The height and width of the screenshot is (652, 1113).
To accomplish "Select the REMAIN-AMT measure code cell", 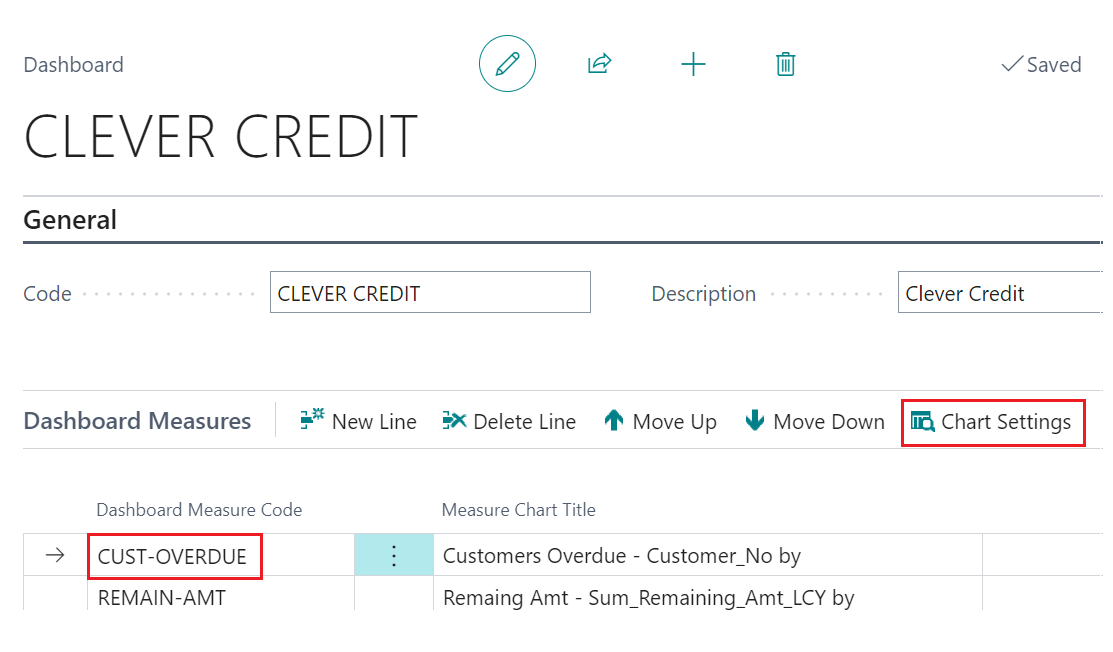I will click(162, 598).
